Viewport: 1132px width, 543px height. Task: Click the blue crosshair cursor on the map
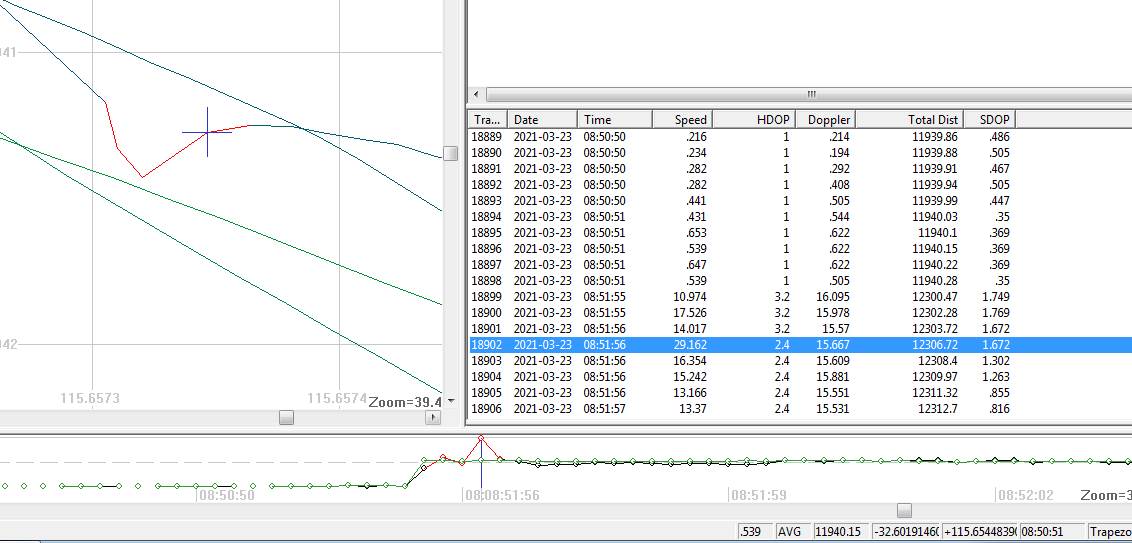click(208, 132)
